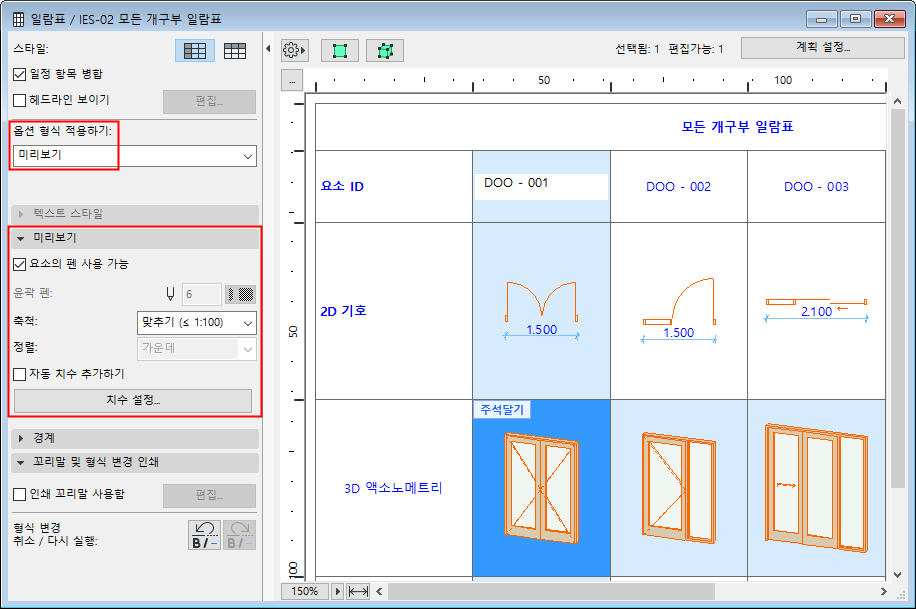Click the vertical scrollbar thumb

point(897,298)
